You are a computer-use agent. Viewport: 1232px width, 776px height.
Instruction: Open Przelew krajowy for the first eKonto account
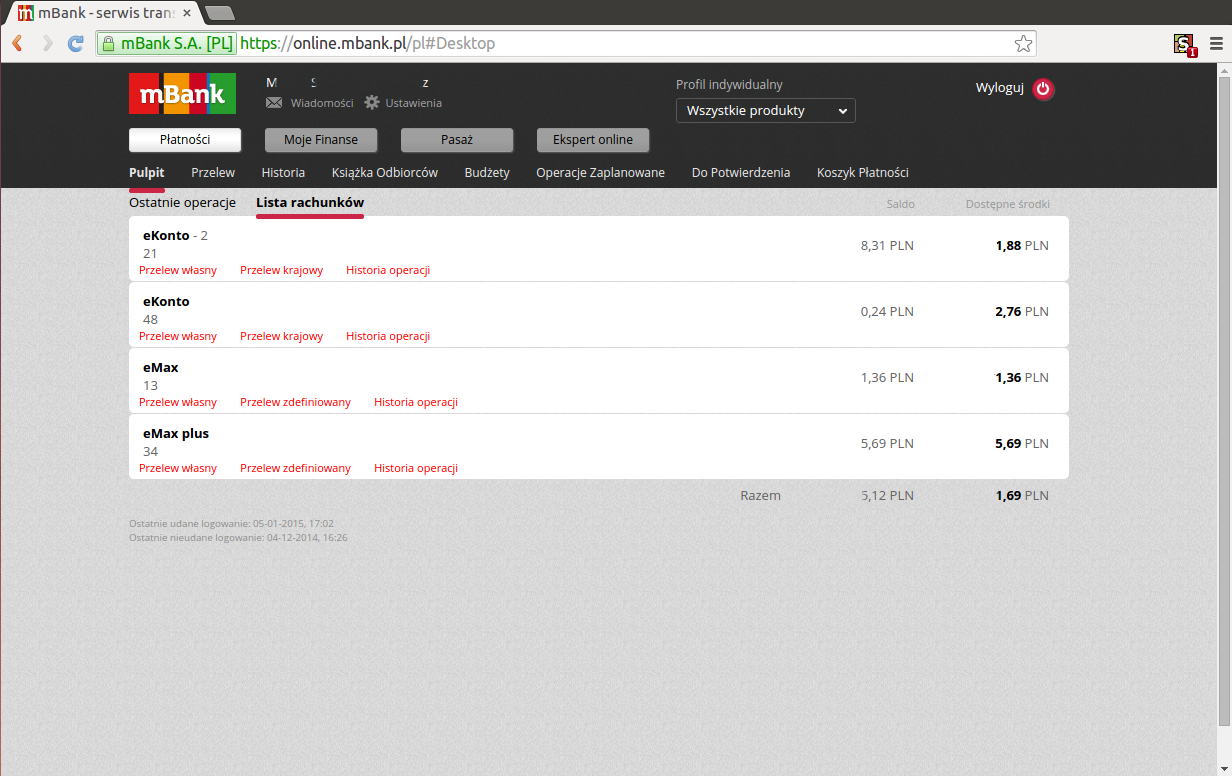pos(281,269)
